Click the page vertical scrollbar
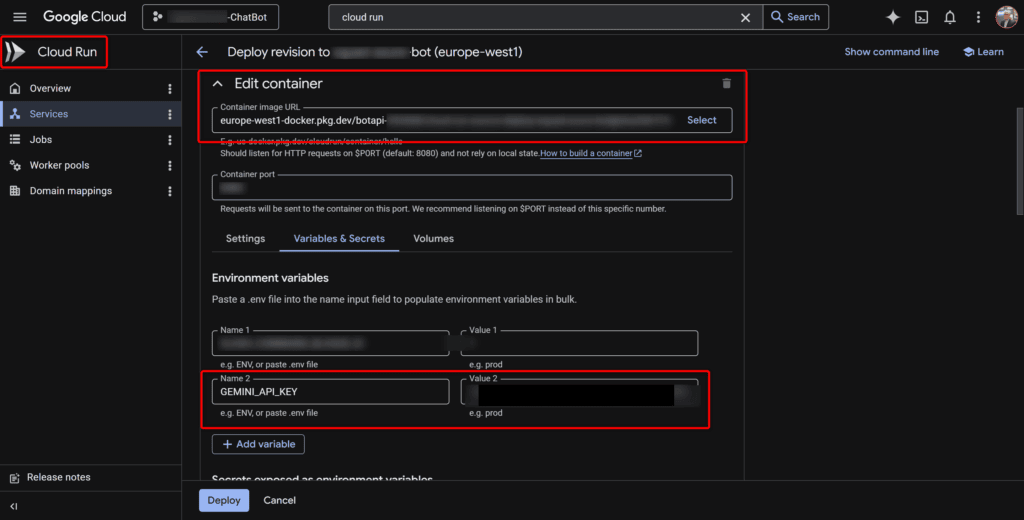The image size is (1024, 520). (x=1019, y=161)
